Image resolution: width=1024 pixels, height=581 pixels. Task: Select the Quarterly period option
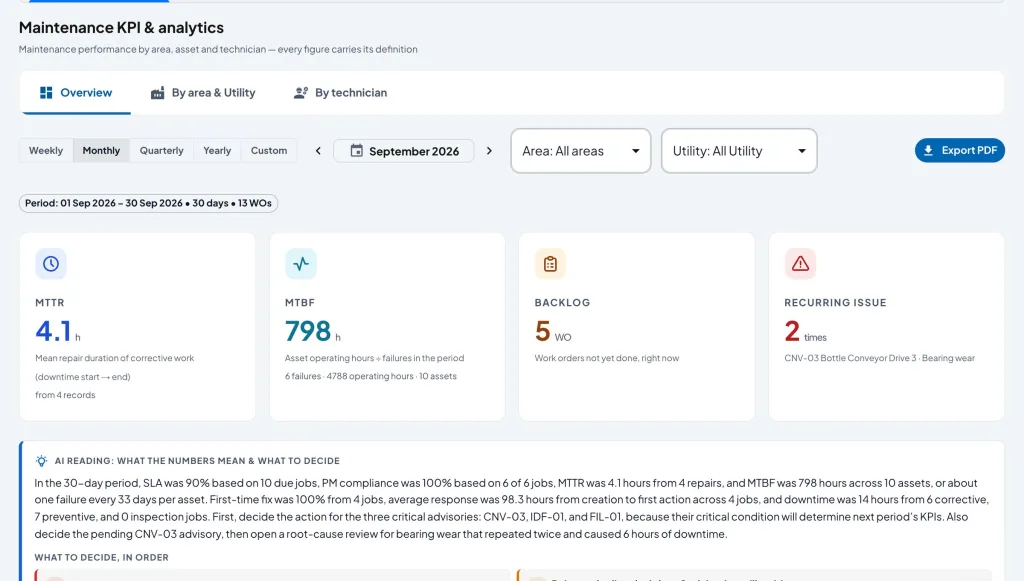pyautogui.click(x=161, y=150)
